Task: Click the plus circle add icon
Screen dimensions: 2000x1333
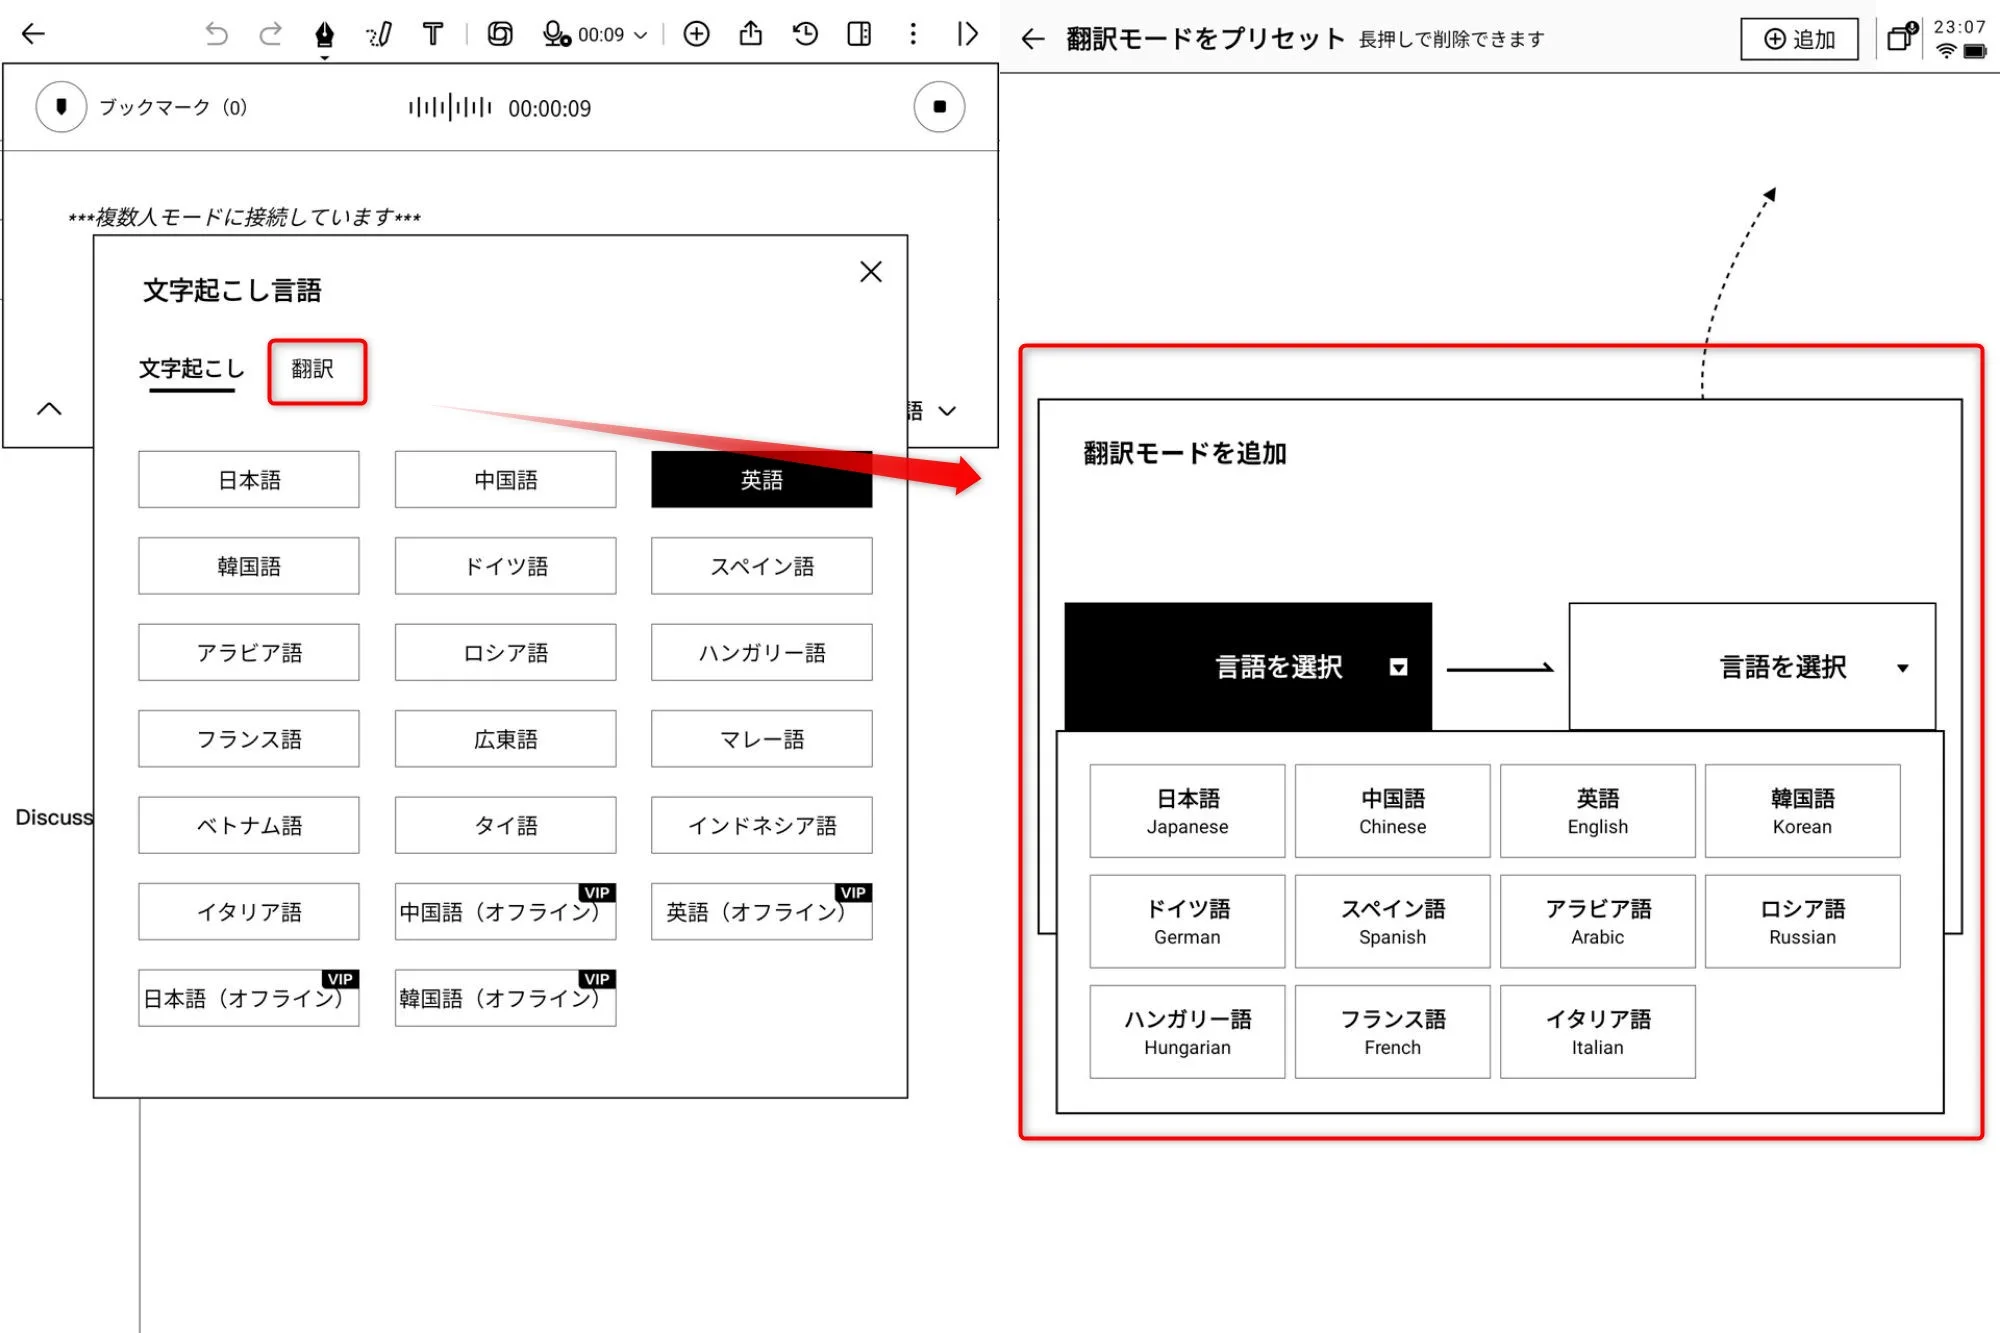Action: 696,35
